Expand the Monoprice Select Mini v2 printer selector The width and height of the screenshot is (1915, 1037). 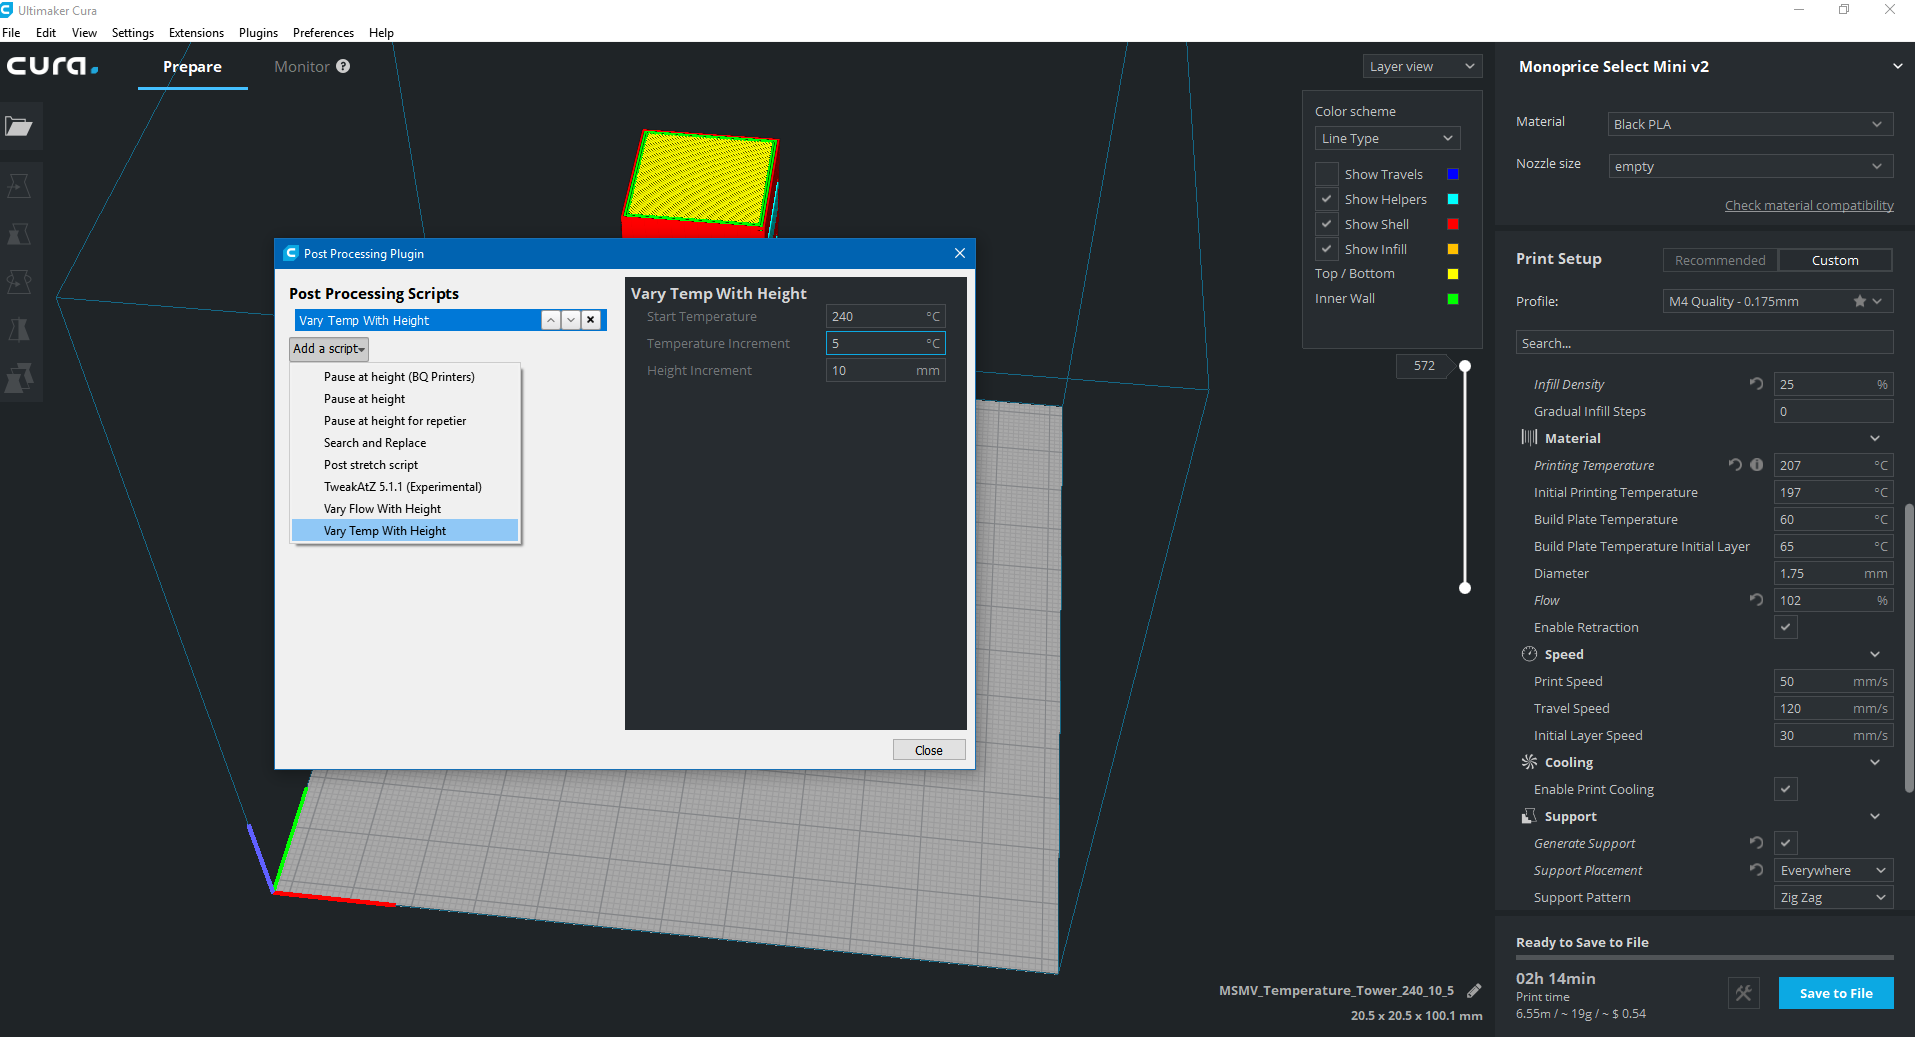1897,66
